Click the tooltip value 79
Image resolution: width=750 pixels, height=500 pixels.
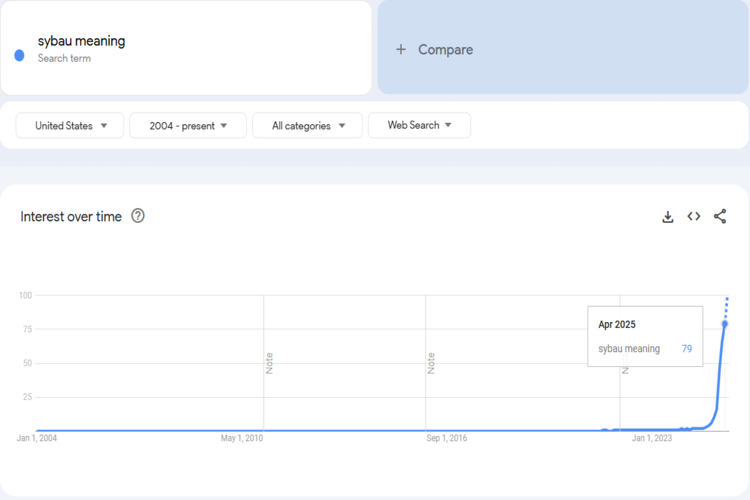pyautogui.click(x=687, y=348)
